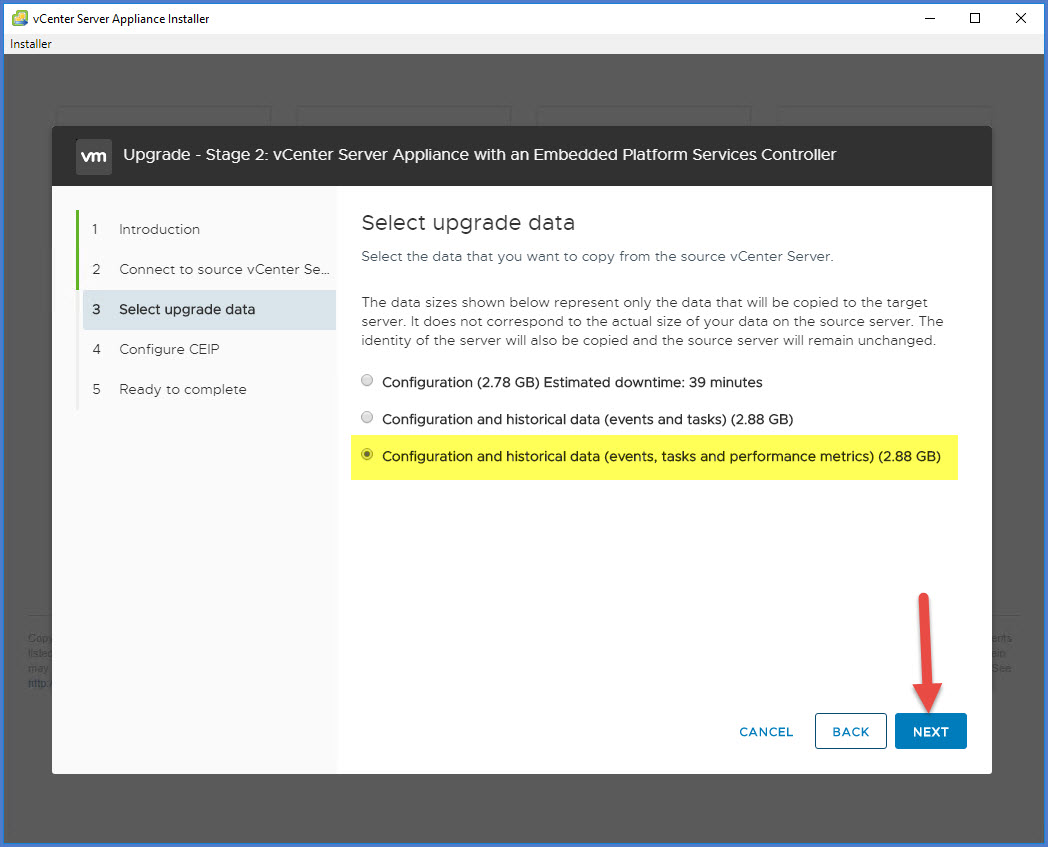The height and width of the screenshot is (847, 1048).
Task: Click the 'Select upgrade data' page heading
Action: [467, 222]
